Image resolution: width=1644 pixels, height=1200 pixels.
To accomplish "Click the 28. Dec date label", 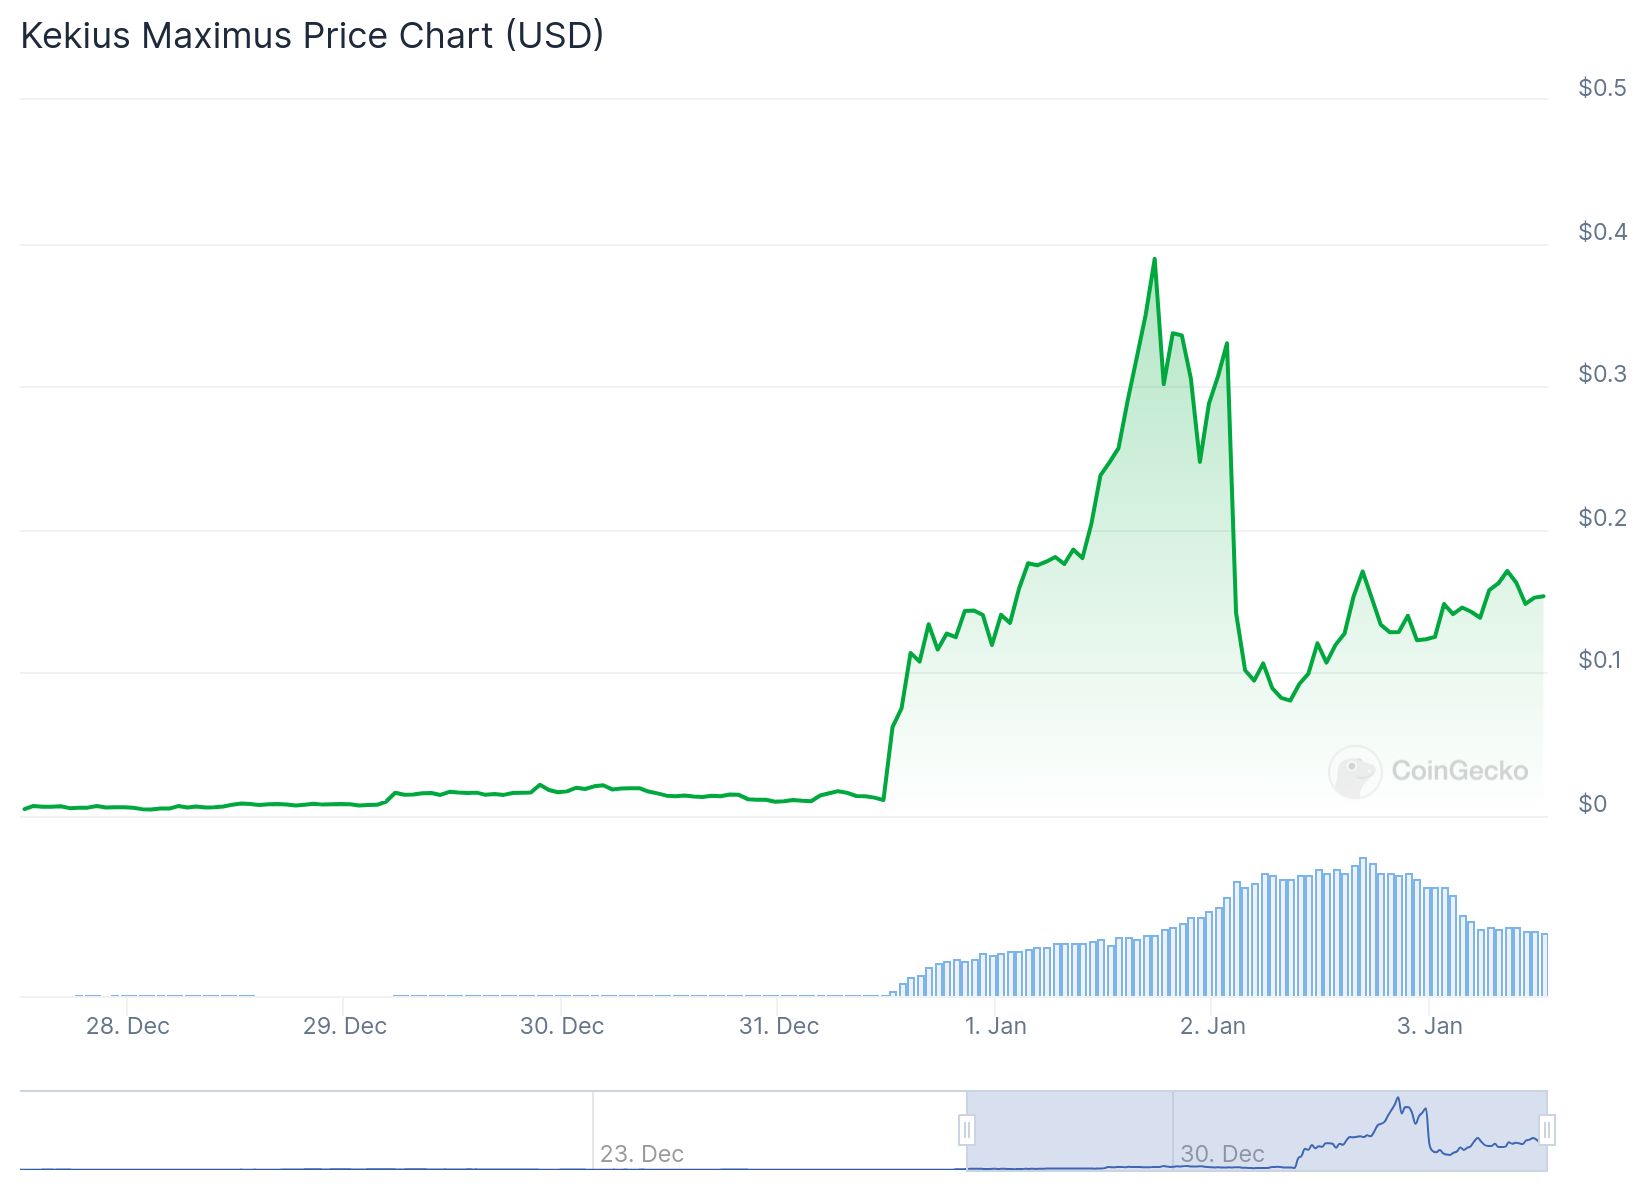I will pos(128,1026).
